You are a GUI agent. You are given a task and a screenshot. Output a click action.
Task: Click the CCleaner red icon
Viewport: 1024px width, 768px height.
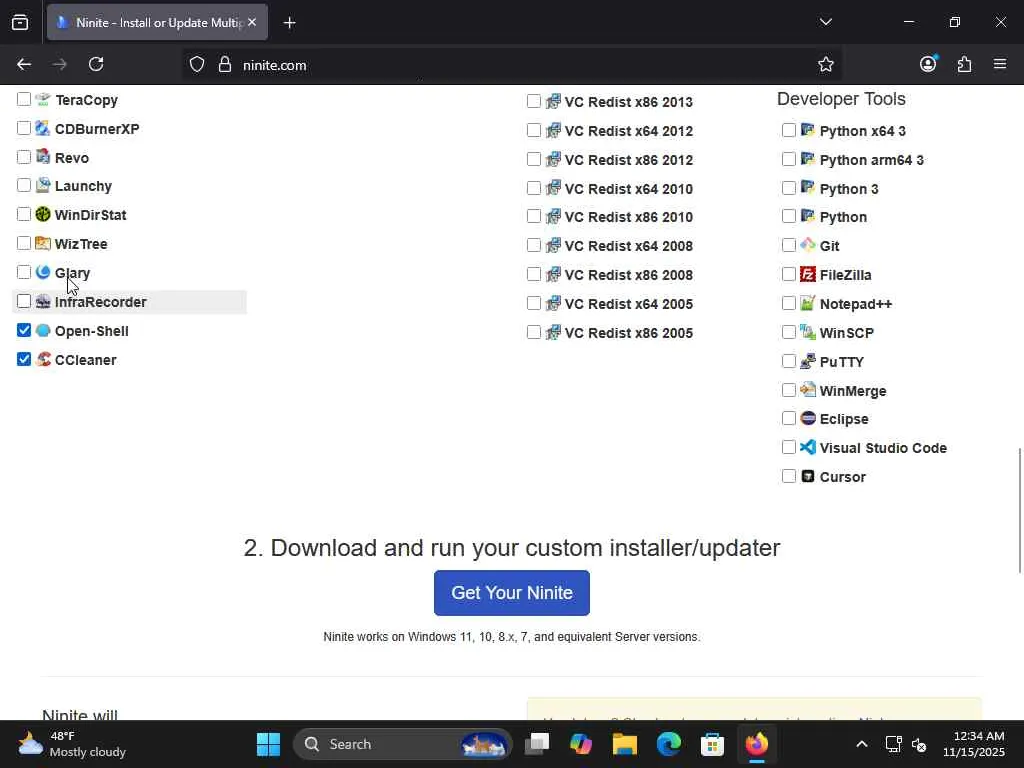point(43,359)
